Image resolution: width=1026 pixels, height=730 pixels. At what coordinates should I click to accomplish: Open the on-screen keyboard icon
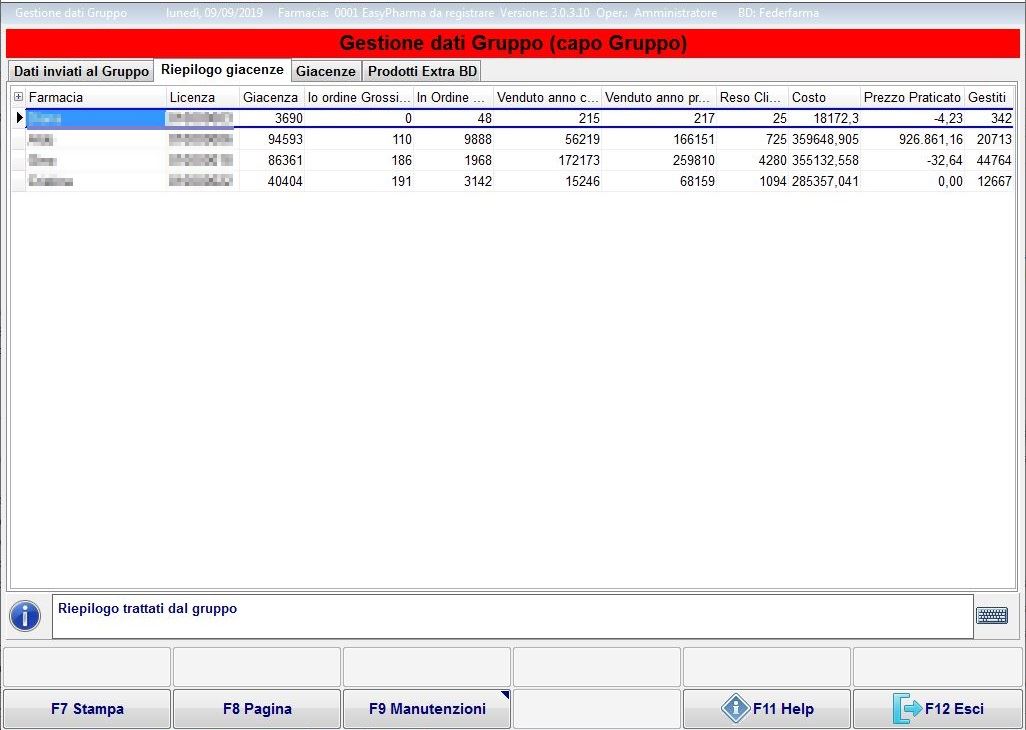(x=991, y=616)
